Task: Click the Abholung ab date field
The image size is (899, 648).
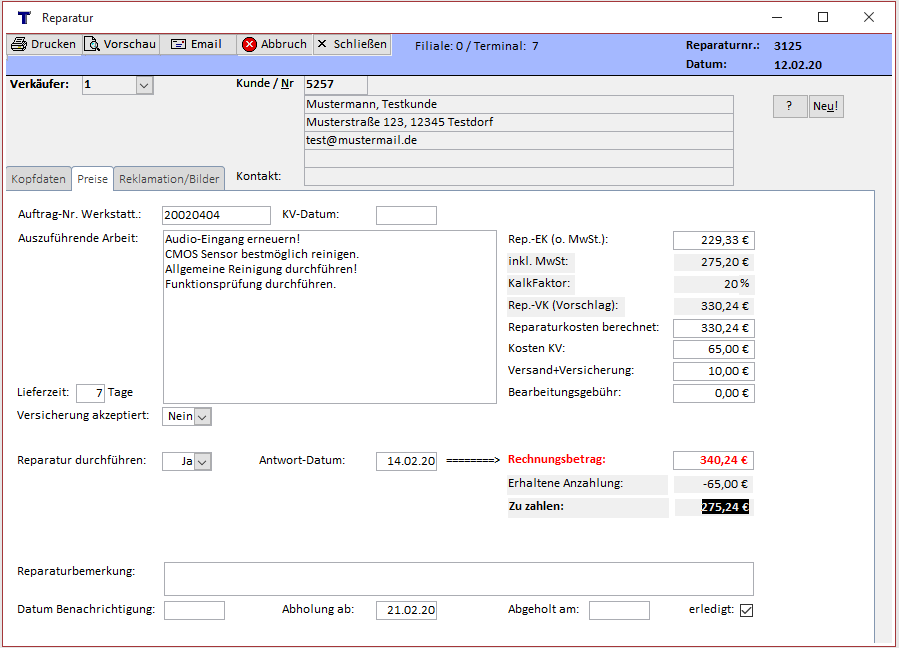Action: pyautogui.click(x=406, y=610)
